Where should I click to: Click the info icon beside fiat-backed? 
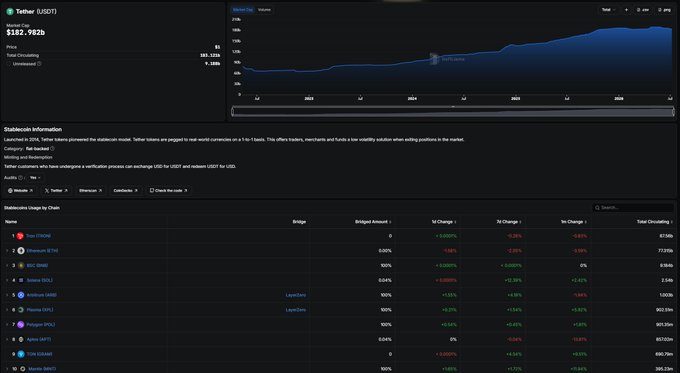pyautogui.click(x=52, y=149)
